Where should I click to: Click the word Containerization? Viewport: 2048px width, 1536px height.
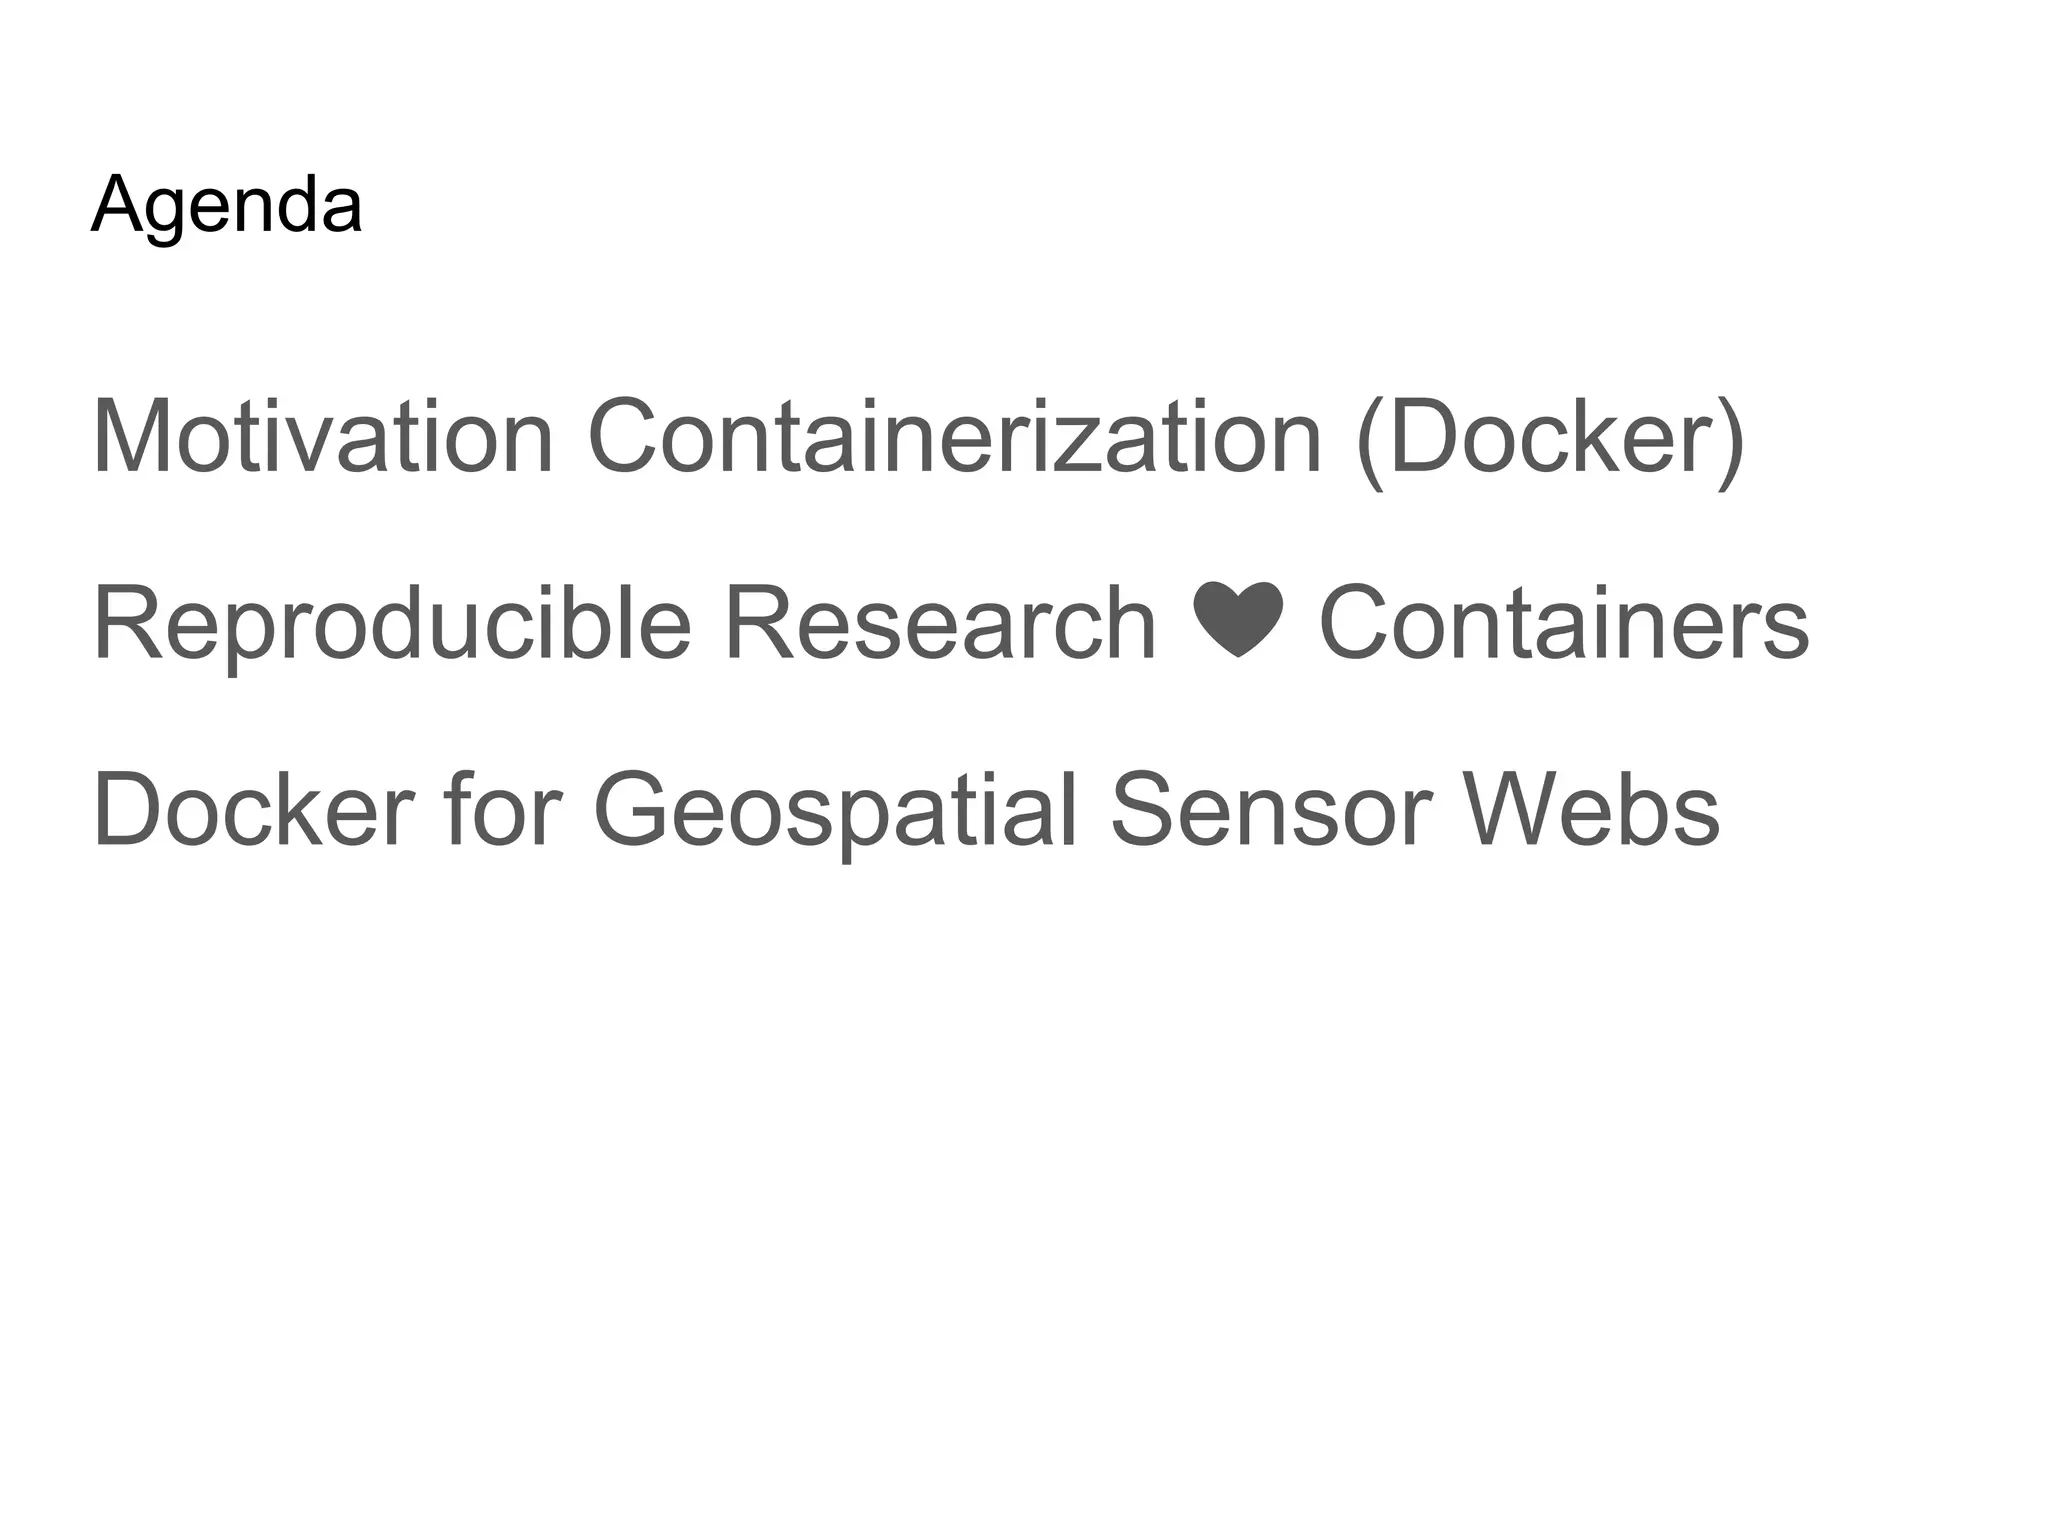[x=954, y=437]
